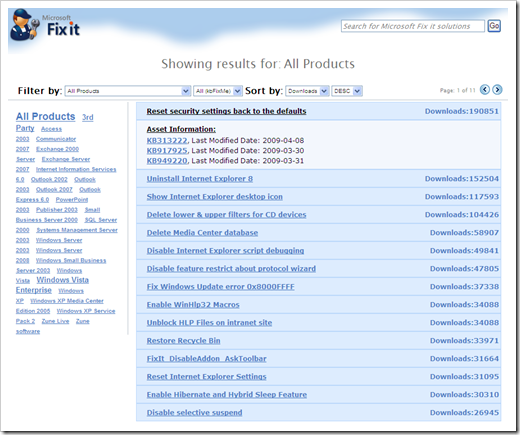The width and height of the screenshot is (520, 435).
Task: Open Restore Recycle Bin fix
Action: [x=184, y=341]
